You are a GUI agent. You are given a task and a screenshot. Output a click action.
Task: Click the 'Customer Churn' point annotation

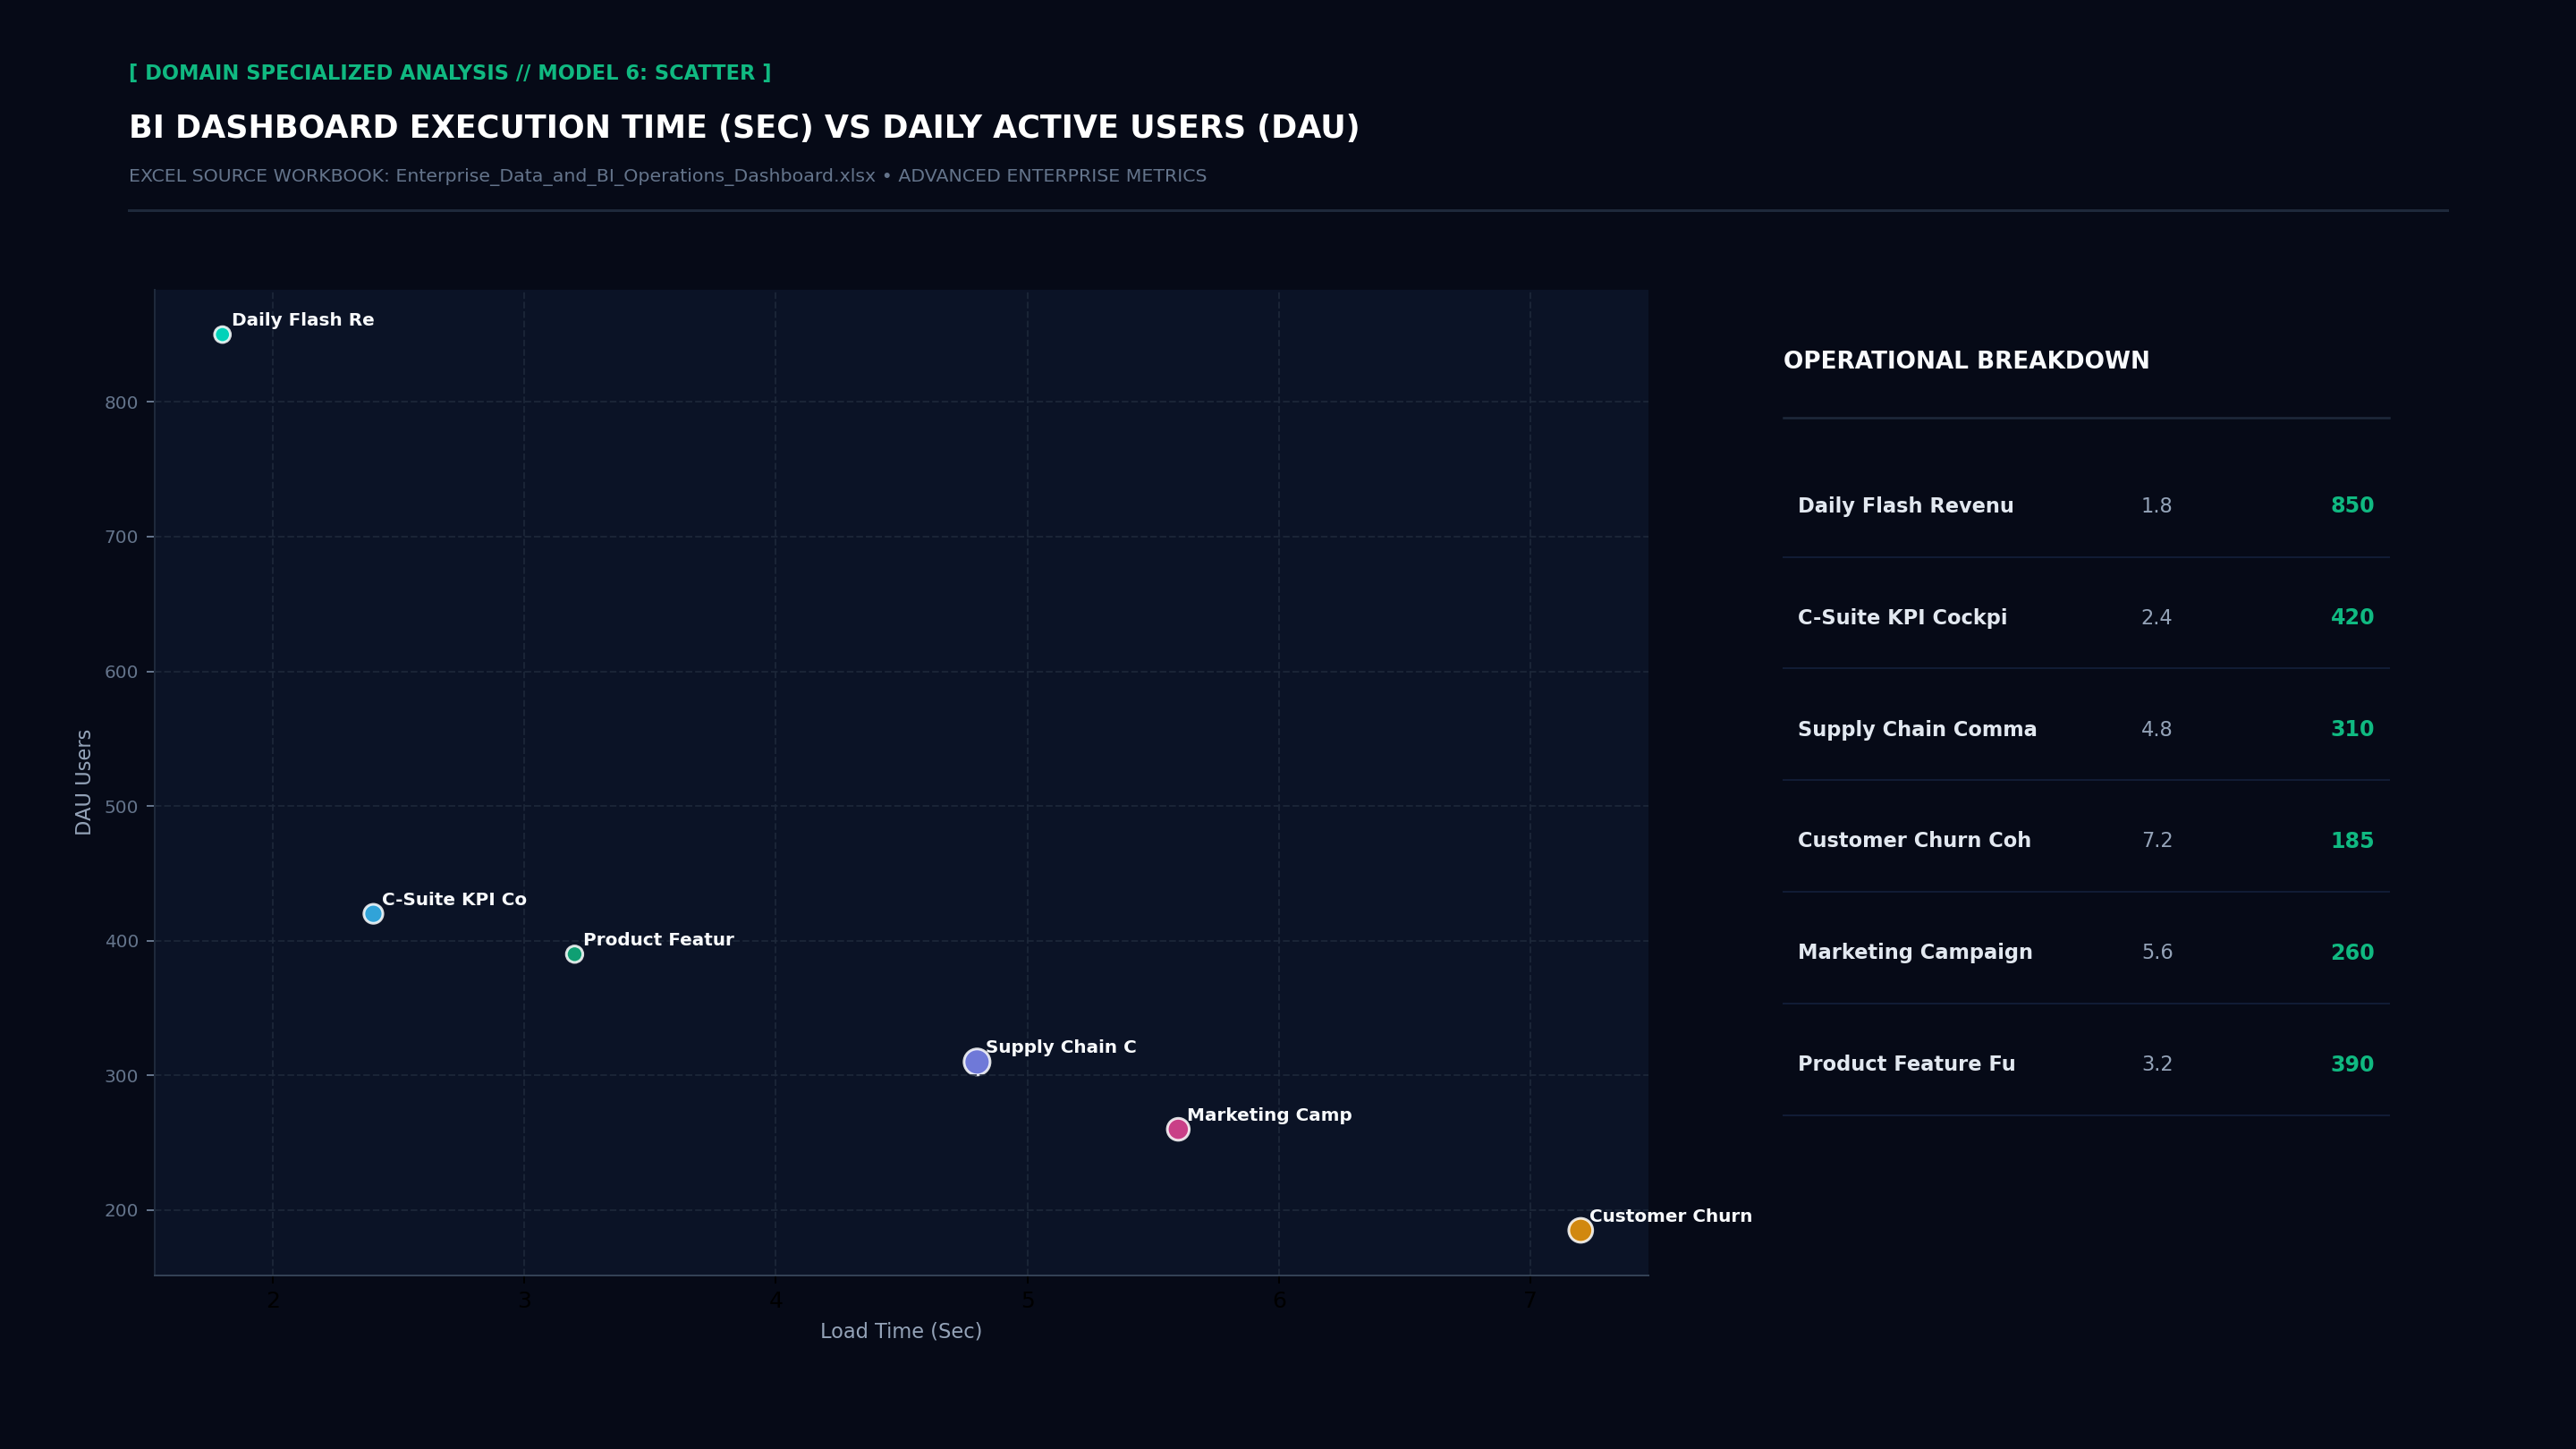(x=1670, y=1216)
